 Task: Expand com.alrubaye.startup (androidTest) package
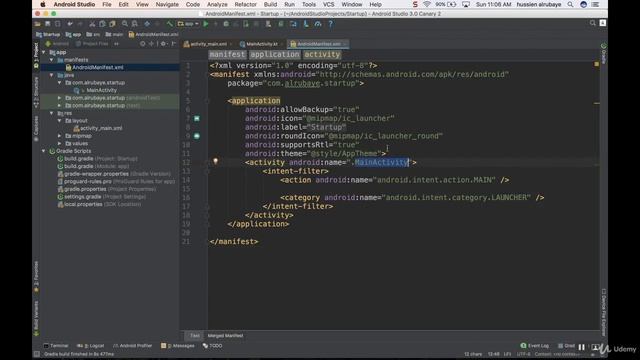[59, 98]
